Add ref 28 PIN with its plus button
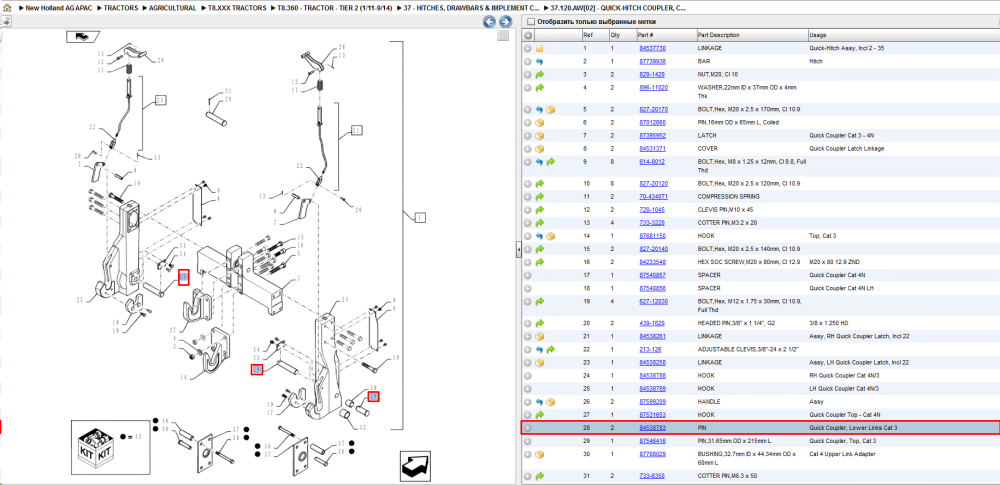 pos(527,428)
